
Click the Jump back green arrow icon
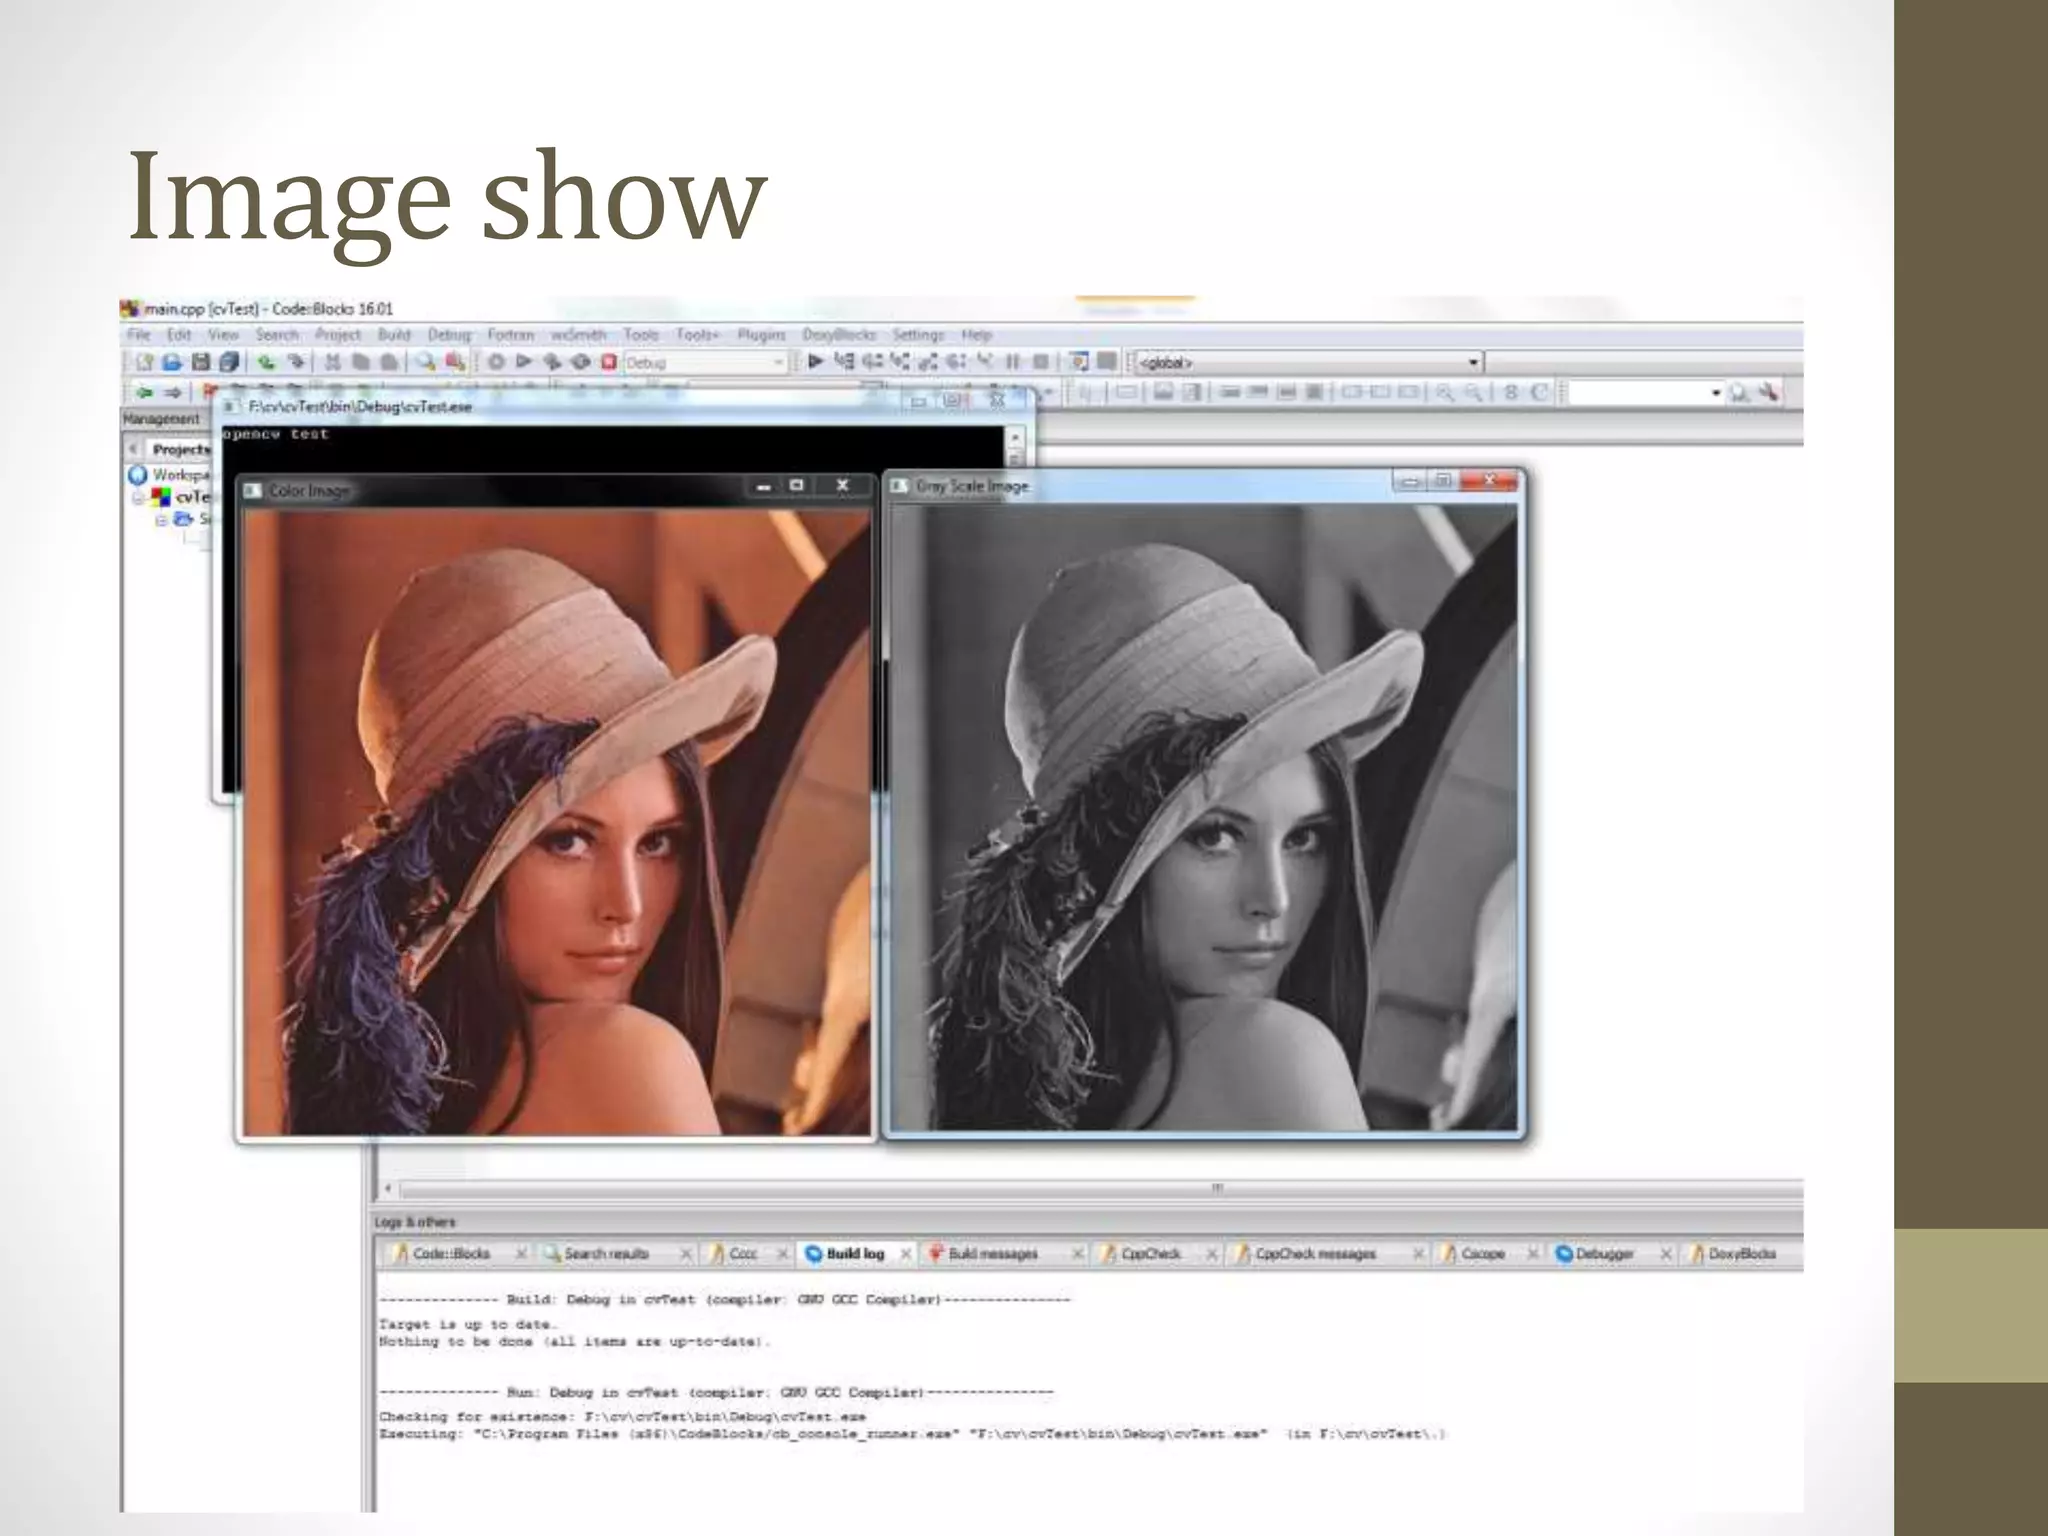(x=144, y=392)
